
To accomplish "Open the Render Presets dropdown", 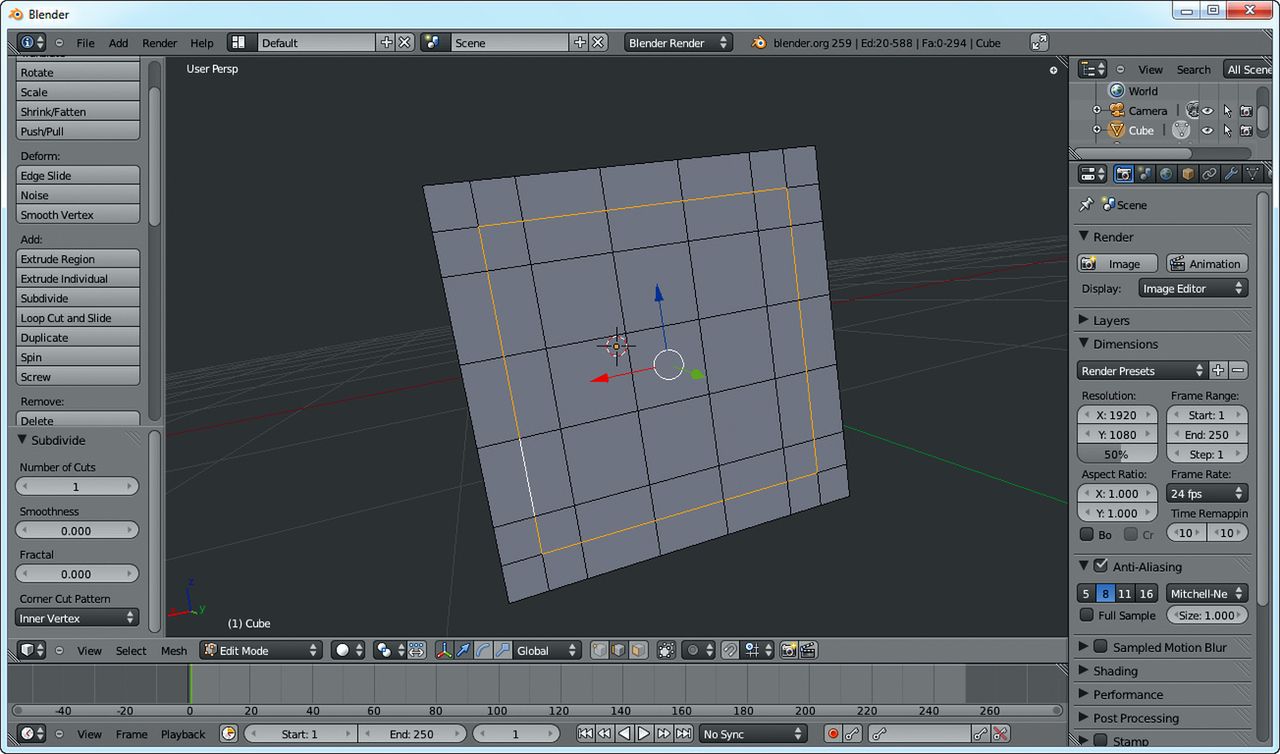I will (1143, 370).
